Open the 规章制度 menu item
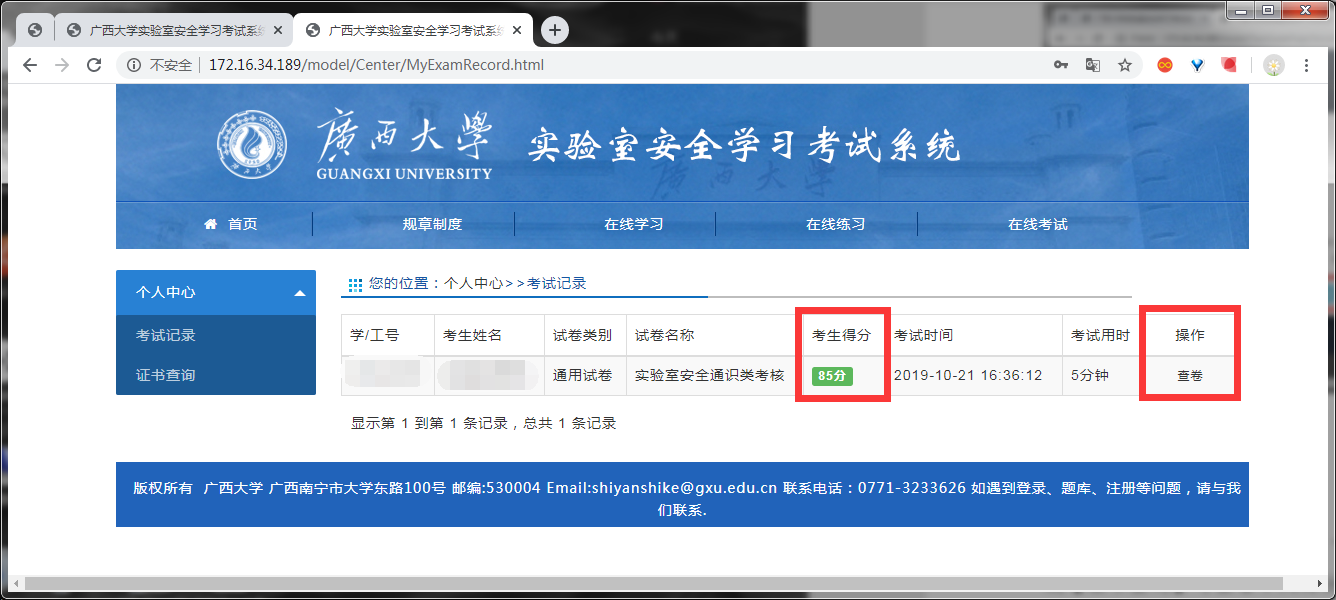Image resolution: width=1336 pixels, height=600 pixels. pos(432,224)
